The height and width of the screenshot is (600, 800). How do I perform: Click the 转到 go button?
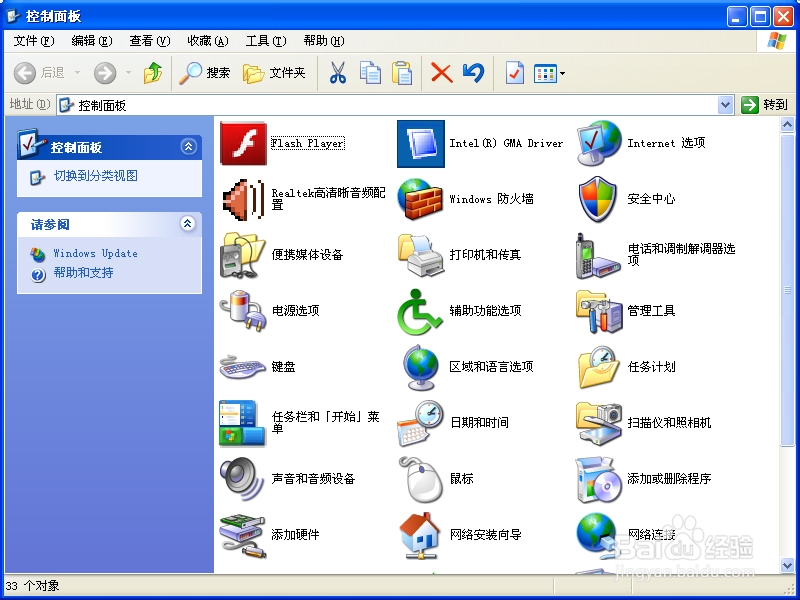tap(764, 105)
